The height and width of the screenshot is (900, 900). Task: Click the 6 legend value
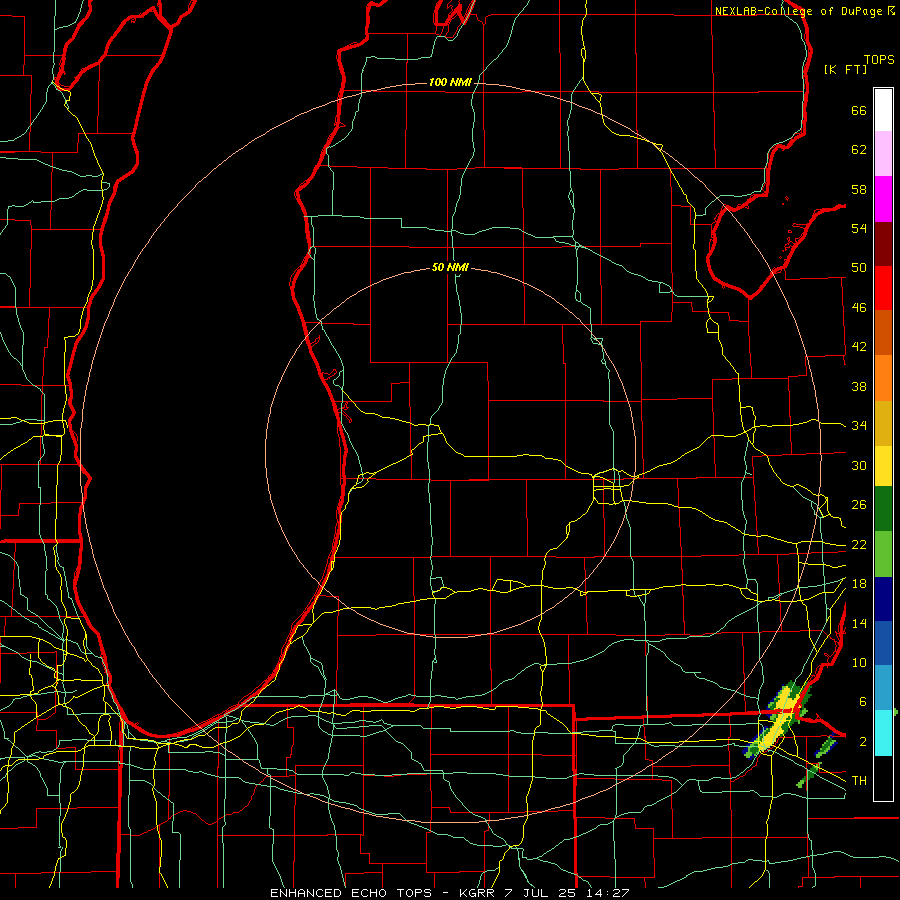click(862, 702)
